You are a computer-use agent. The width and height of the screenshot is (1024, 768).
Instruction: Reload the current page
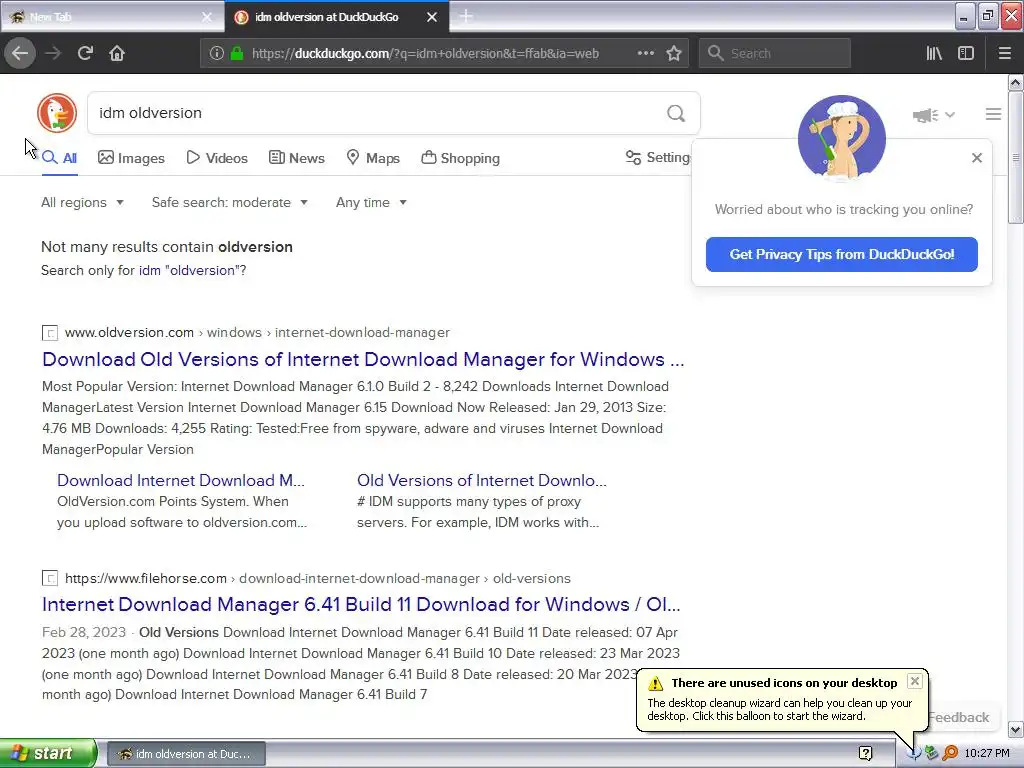[x=85, y=53]
